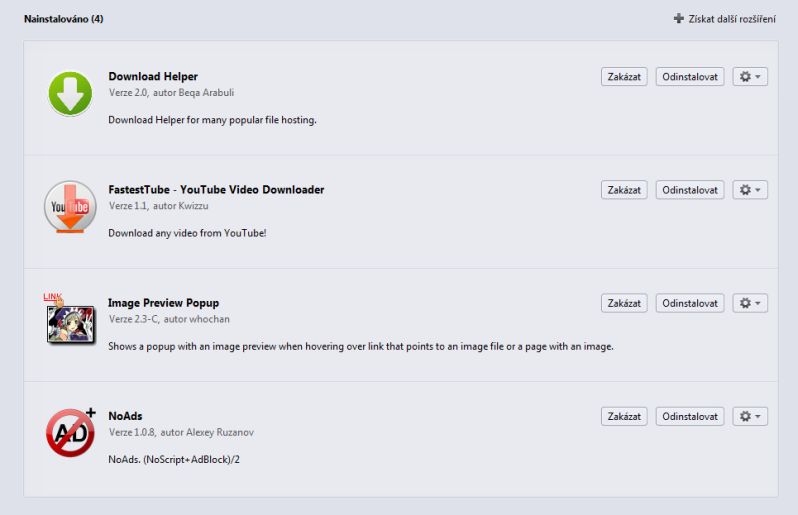Select the Download Helper extension title

(x=153, y=76)
